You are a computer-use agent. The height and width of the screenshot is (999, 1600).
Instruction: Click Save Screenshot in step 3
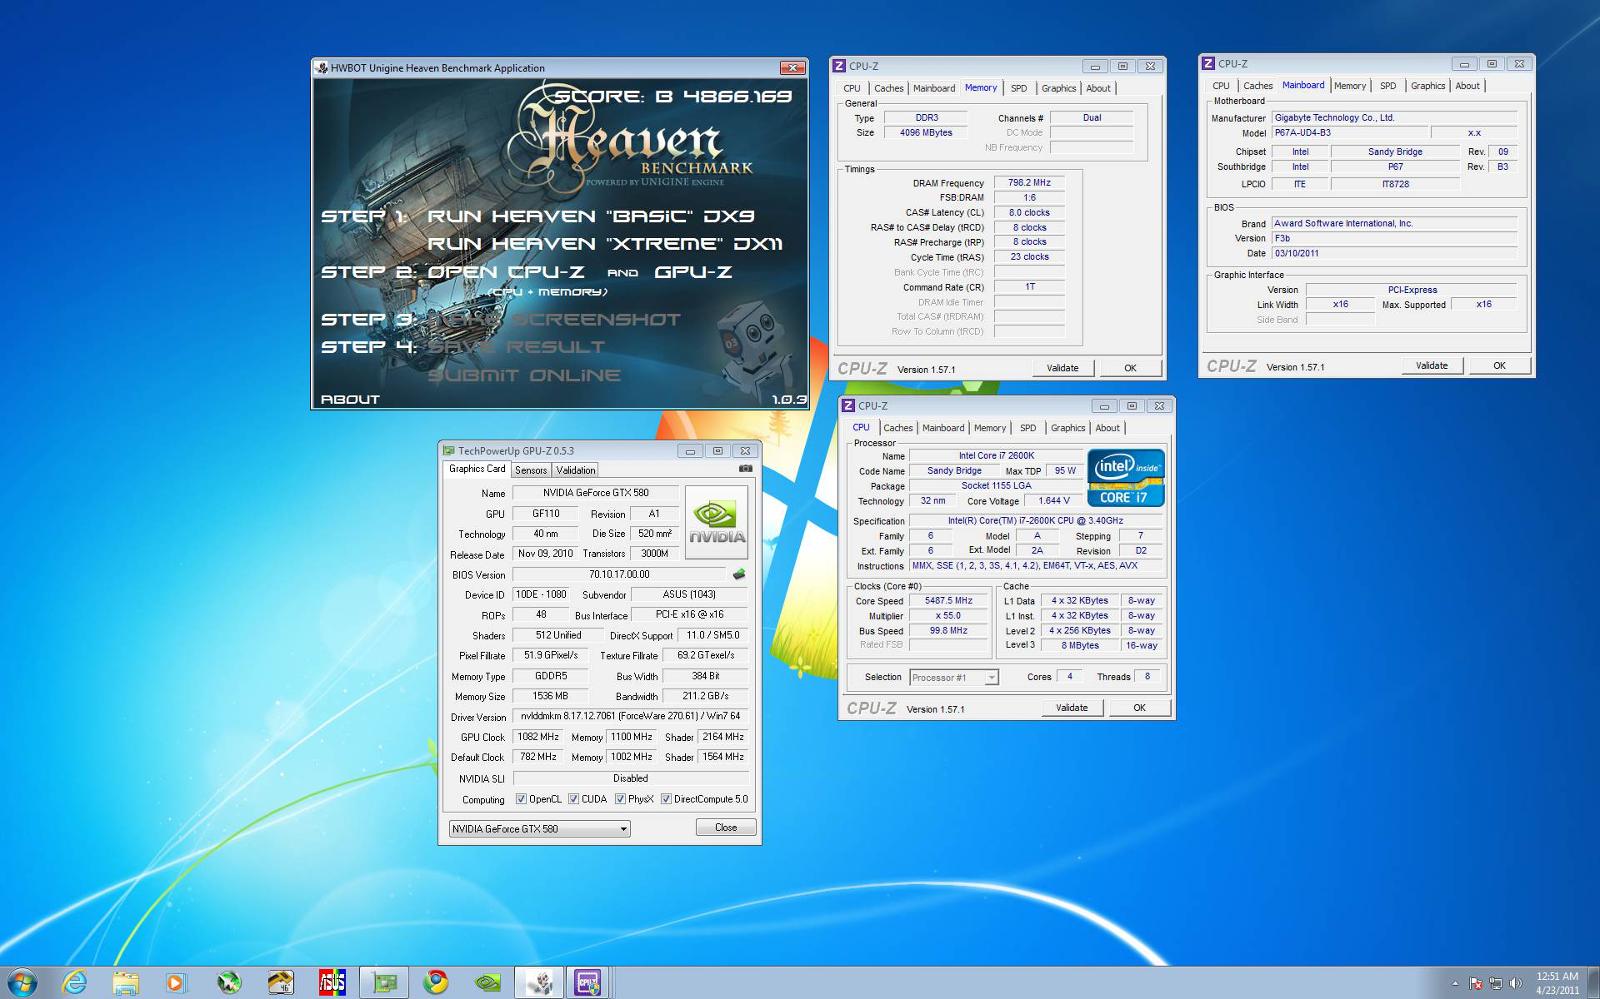555,320
